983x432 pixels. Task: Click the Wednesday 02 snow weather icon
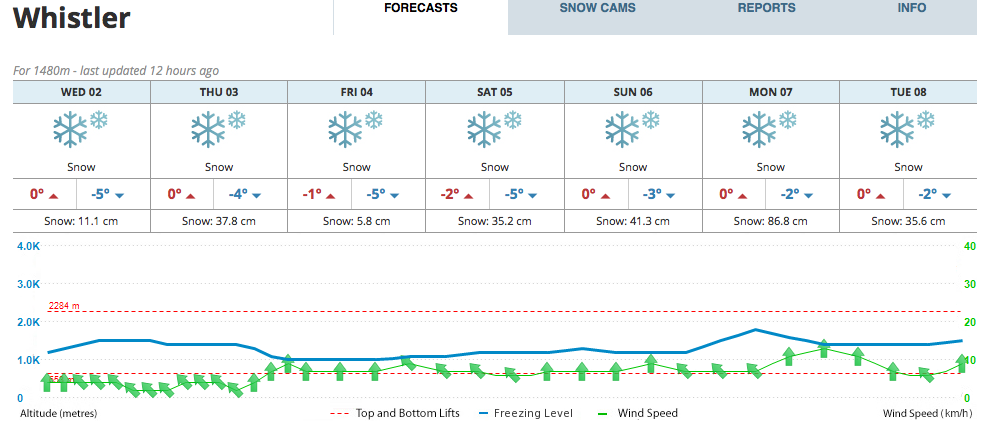(x=81, y=129)
